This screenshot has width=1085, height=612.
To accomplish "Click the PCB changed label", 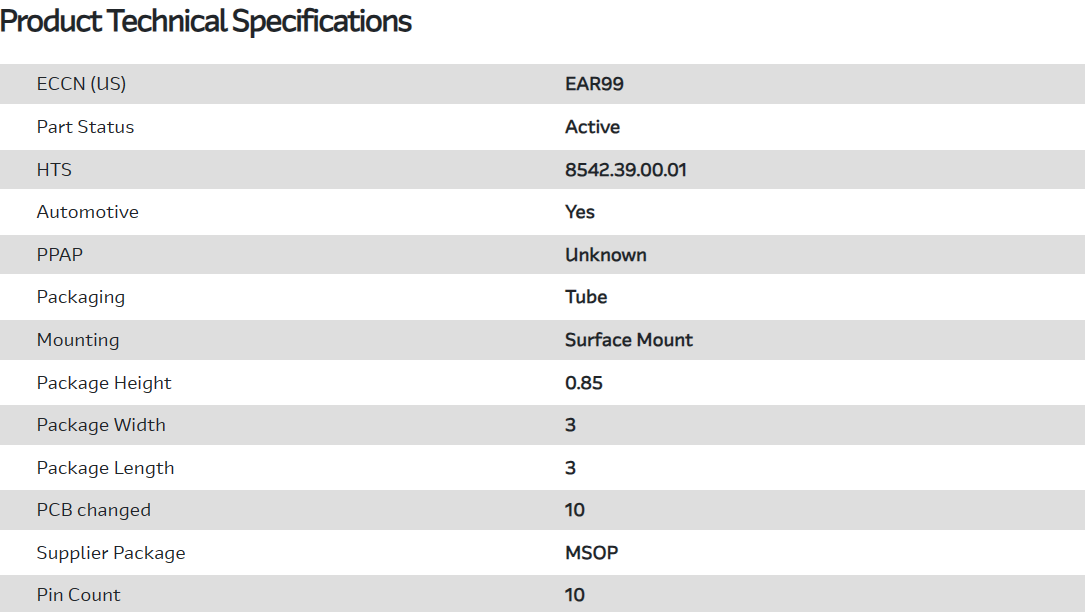I will 93,510.
